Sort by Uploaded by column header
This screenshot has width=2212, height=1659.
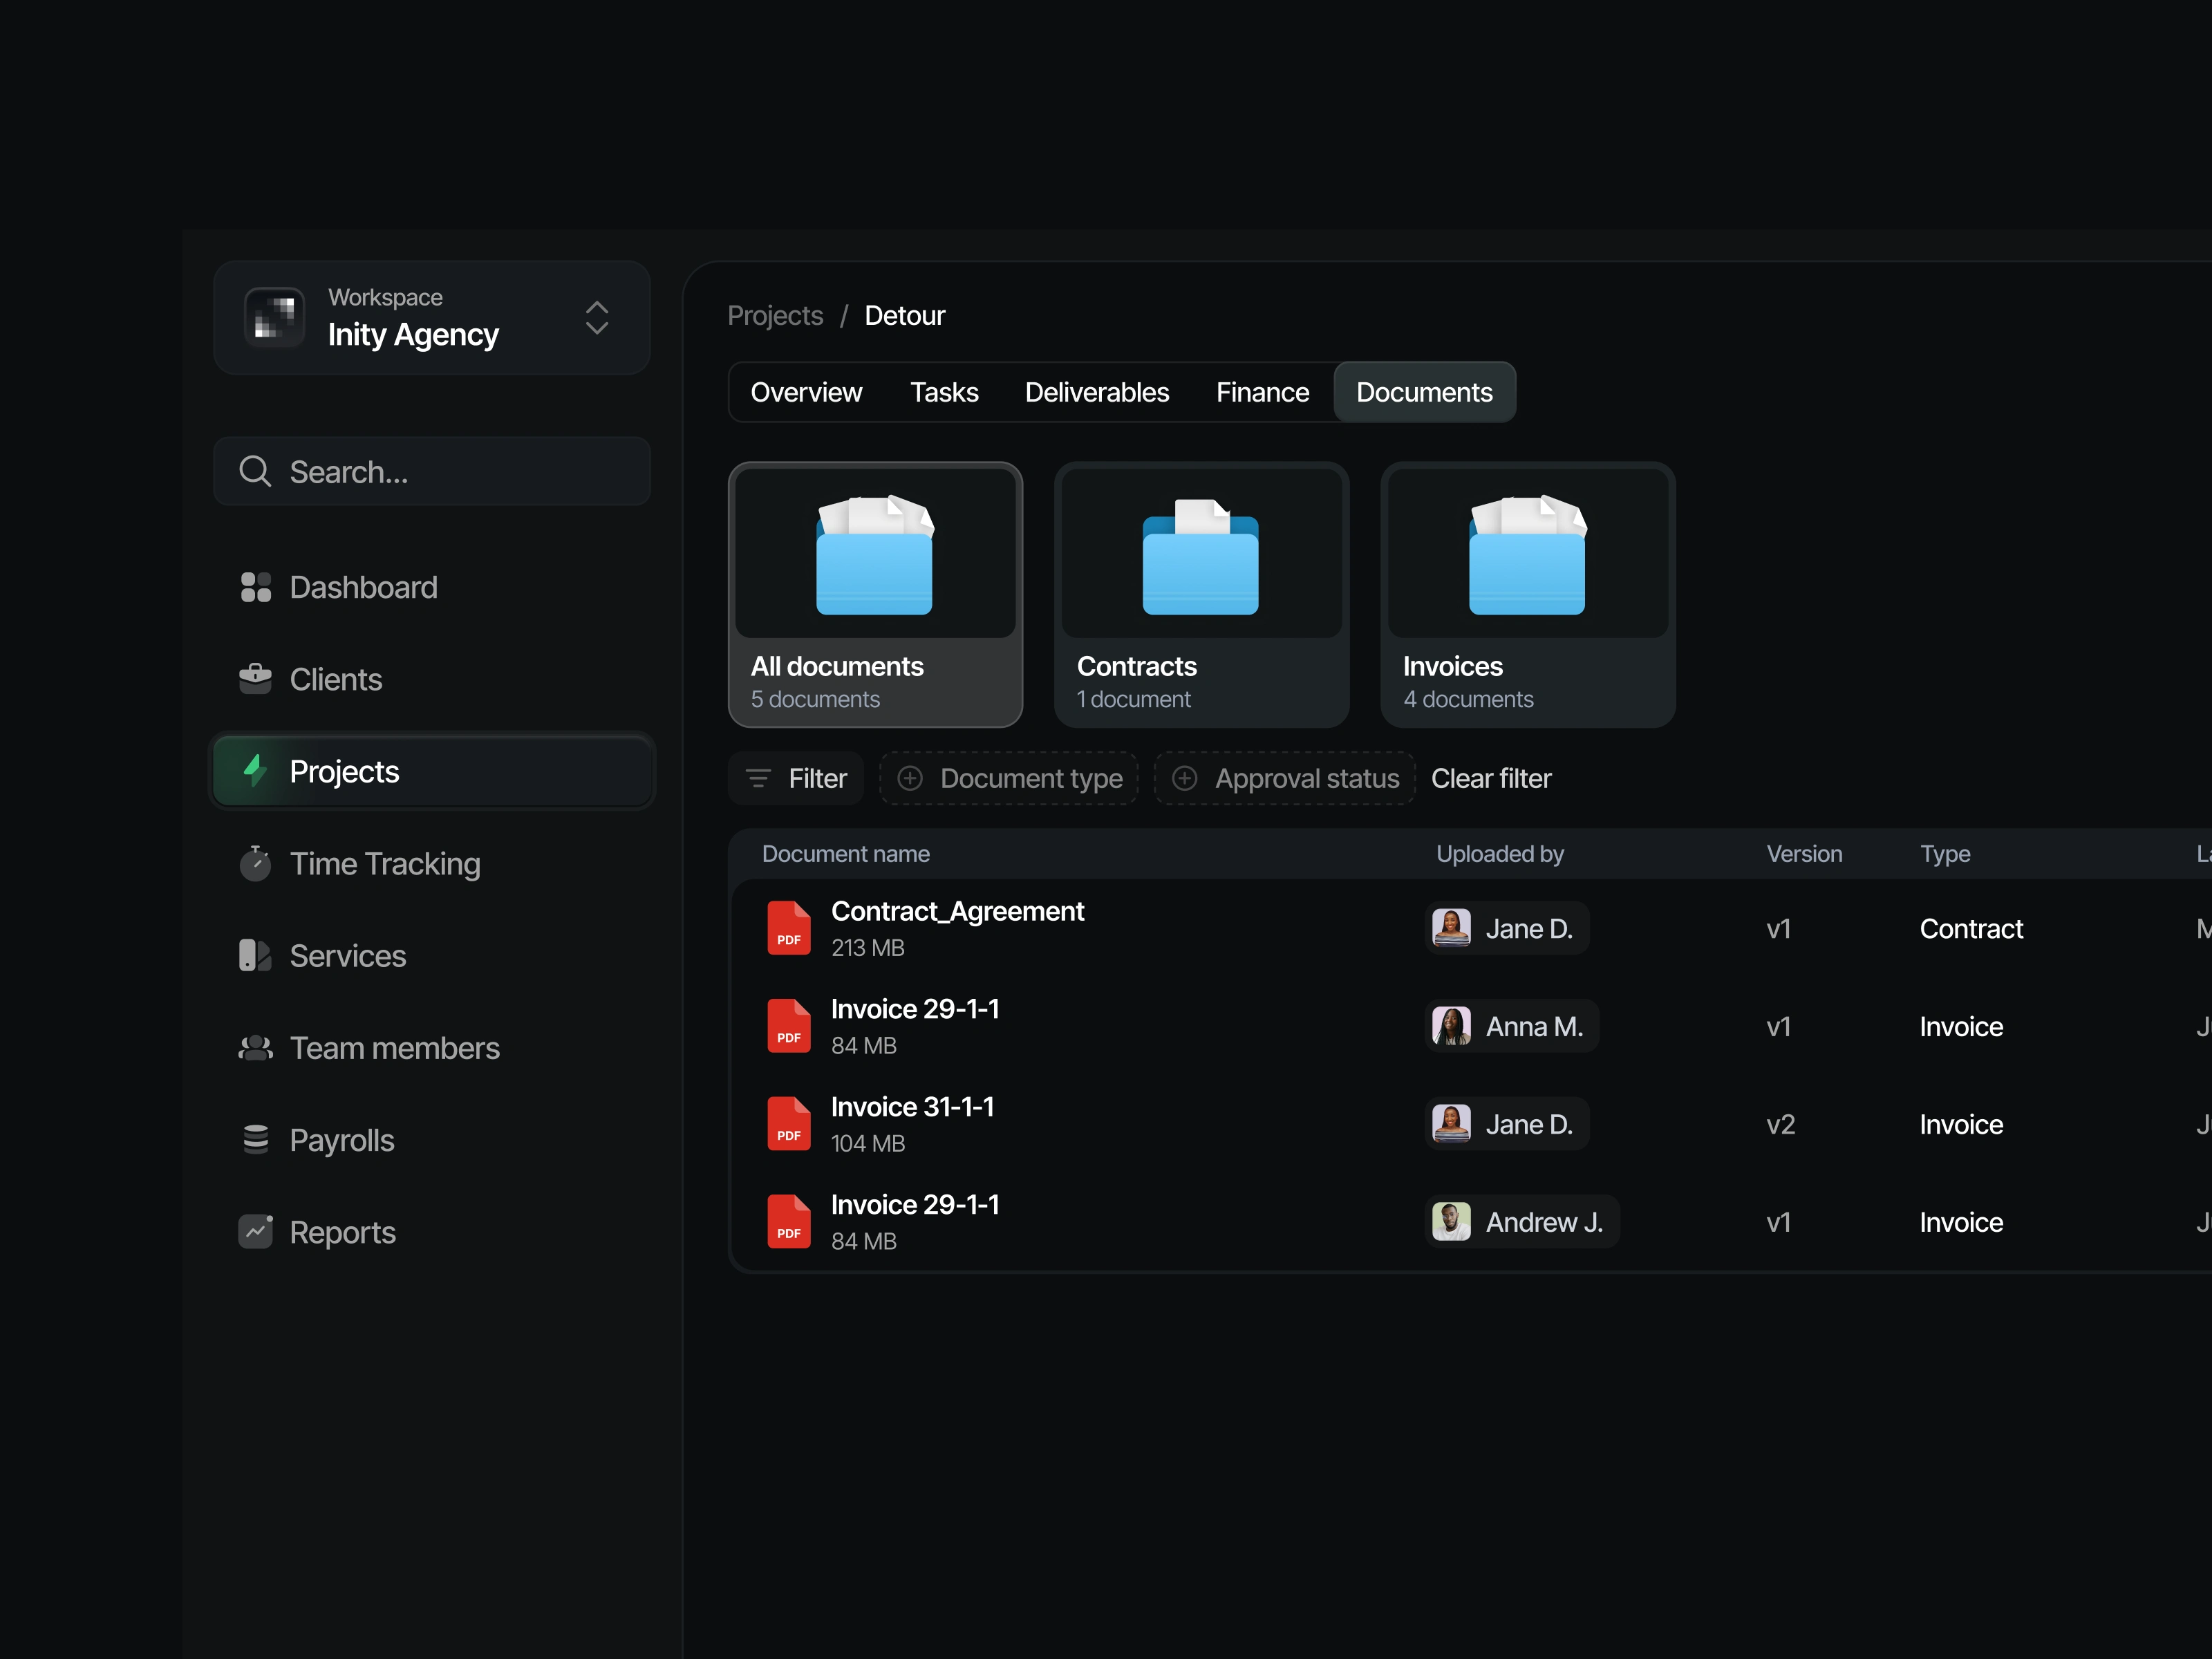[x=1500, y=853]
